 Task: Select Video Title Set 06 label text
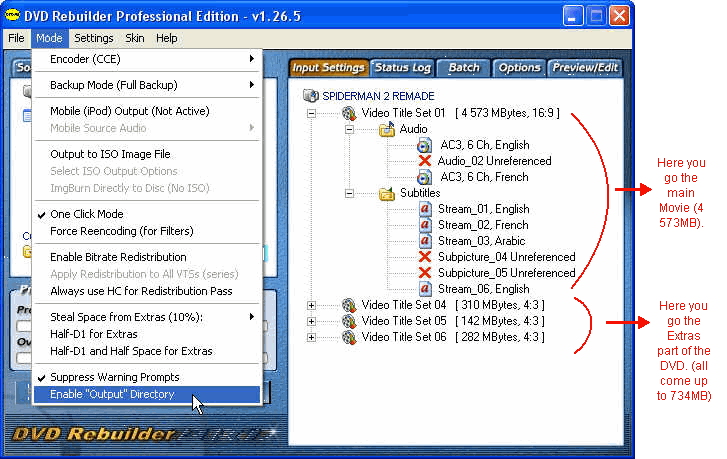[404, 337]
